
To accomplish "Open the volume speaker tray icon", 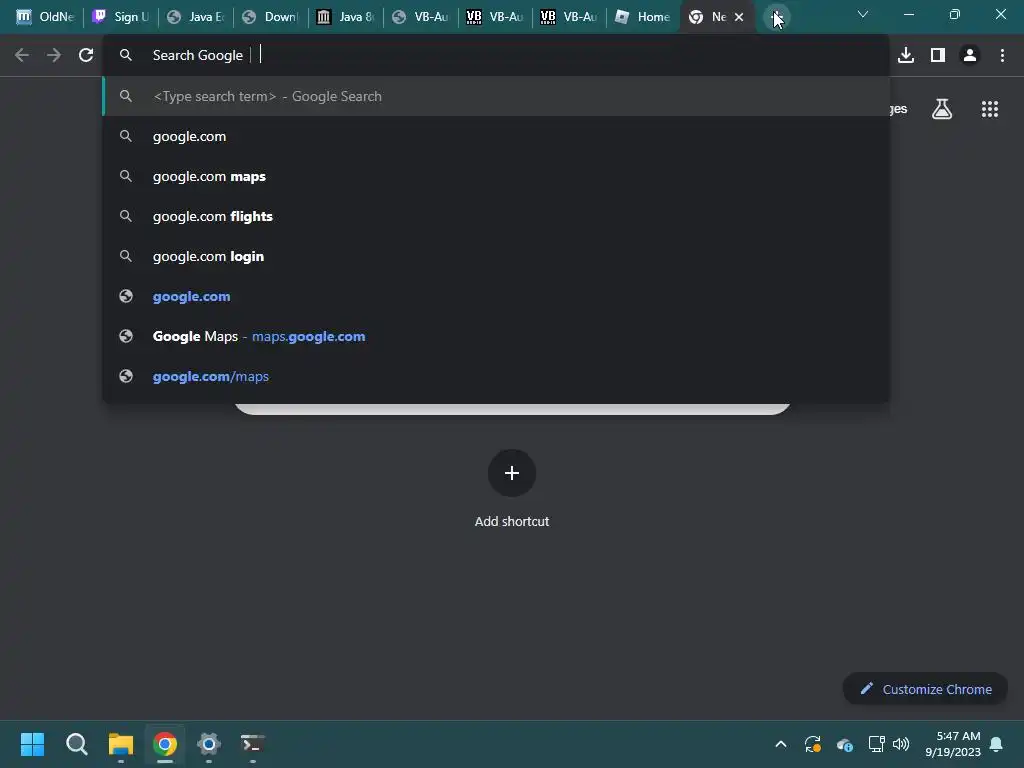I will 901,744.
